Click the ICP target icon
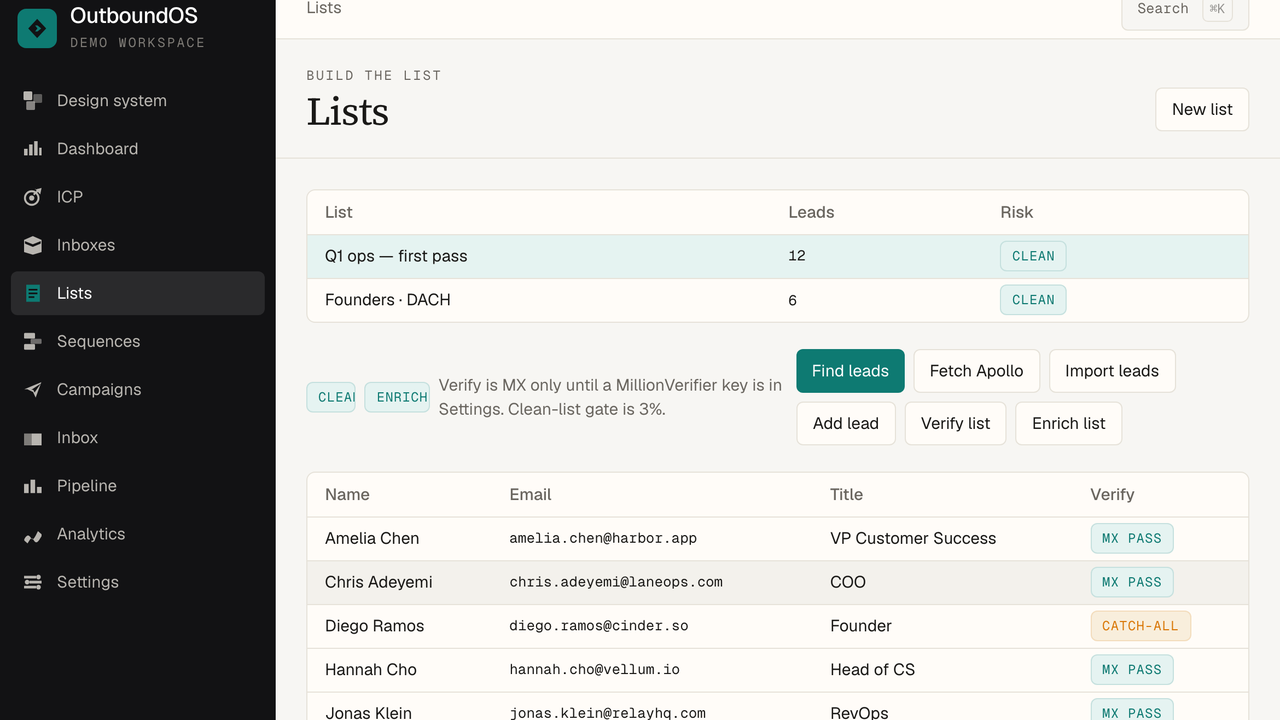 (33, 197)
